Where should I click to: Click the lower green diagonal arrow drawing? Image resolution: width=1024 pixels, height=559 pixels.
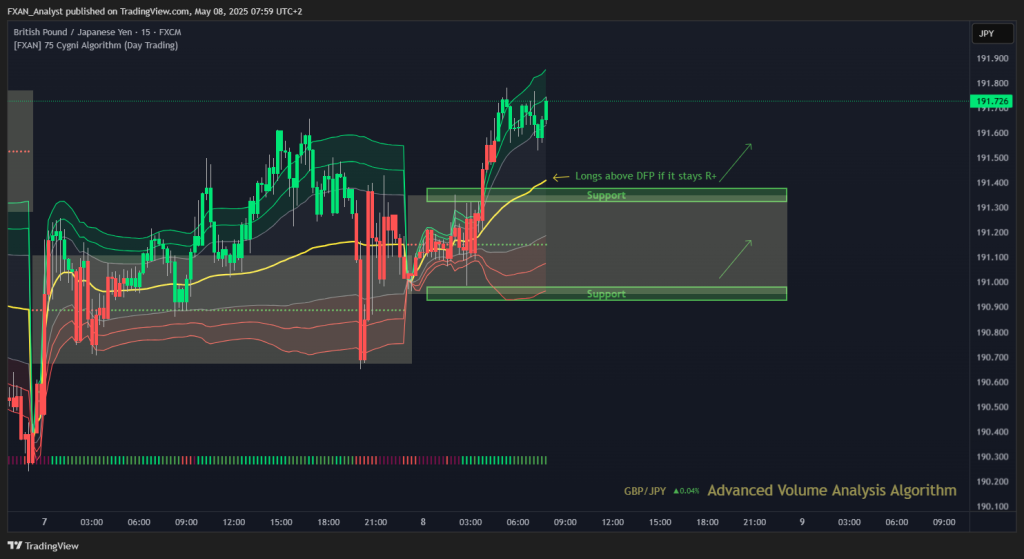pos(735,259)
